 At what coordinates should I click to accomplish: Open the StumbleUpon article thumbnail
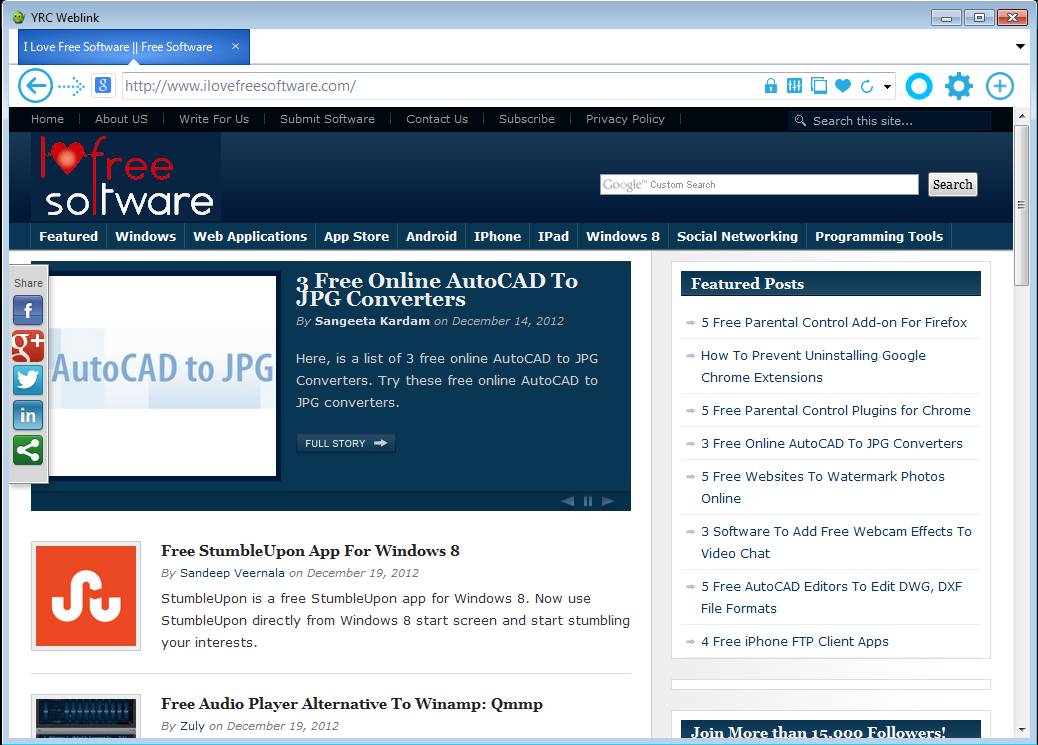pos(86,595)
